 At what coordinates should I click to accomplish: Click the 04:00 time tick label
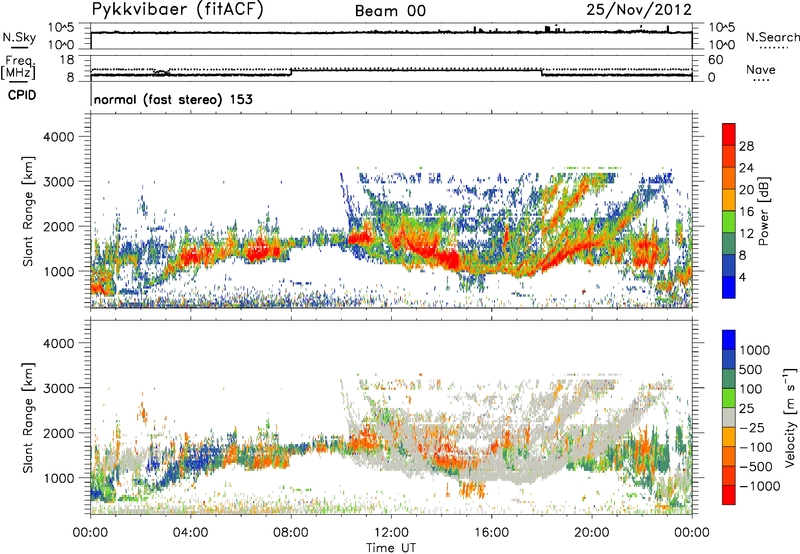[x=190, y=533]
